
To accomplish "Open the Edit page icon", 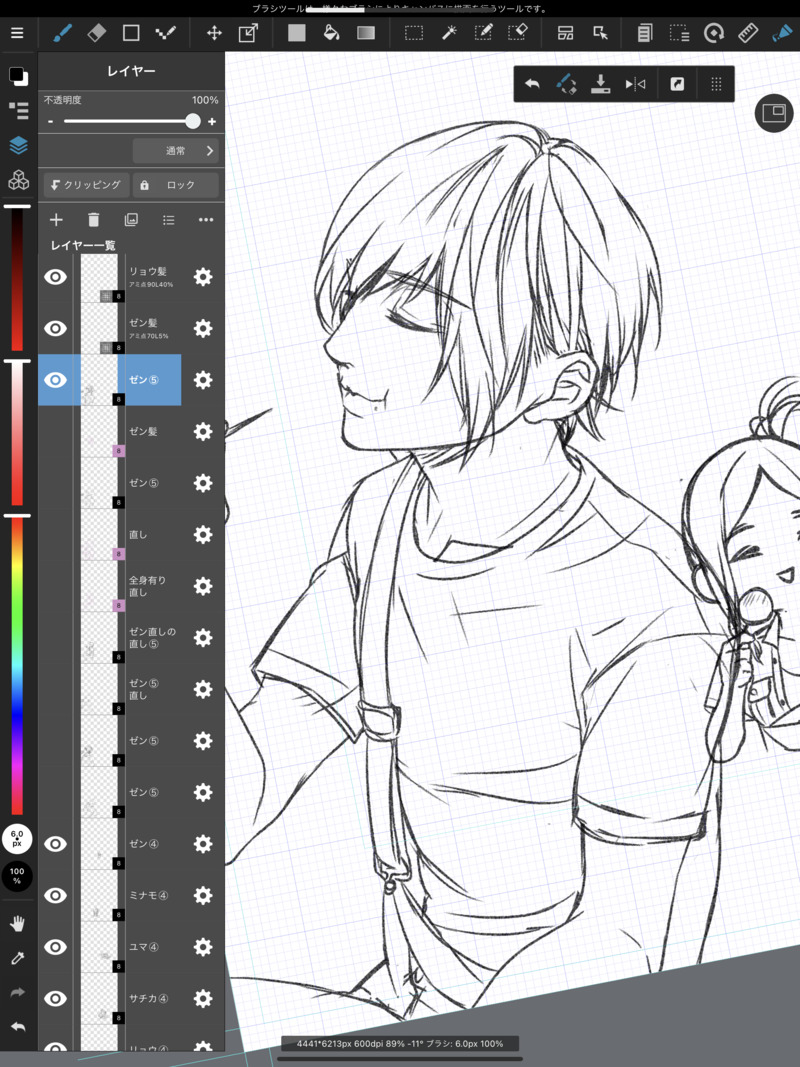I will point(644,33).
